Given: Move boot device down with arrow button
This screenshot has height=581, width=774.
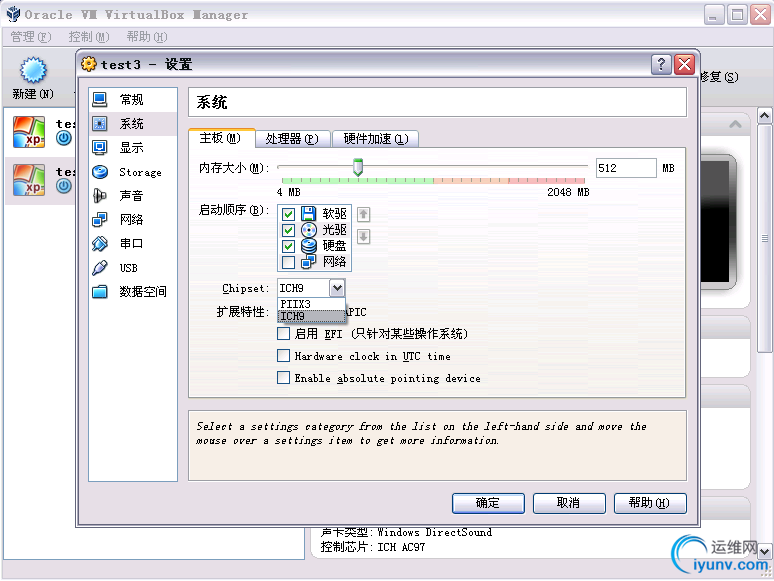Looking at the screenshot, I should (364, 236).
